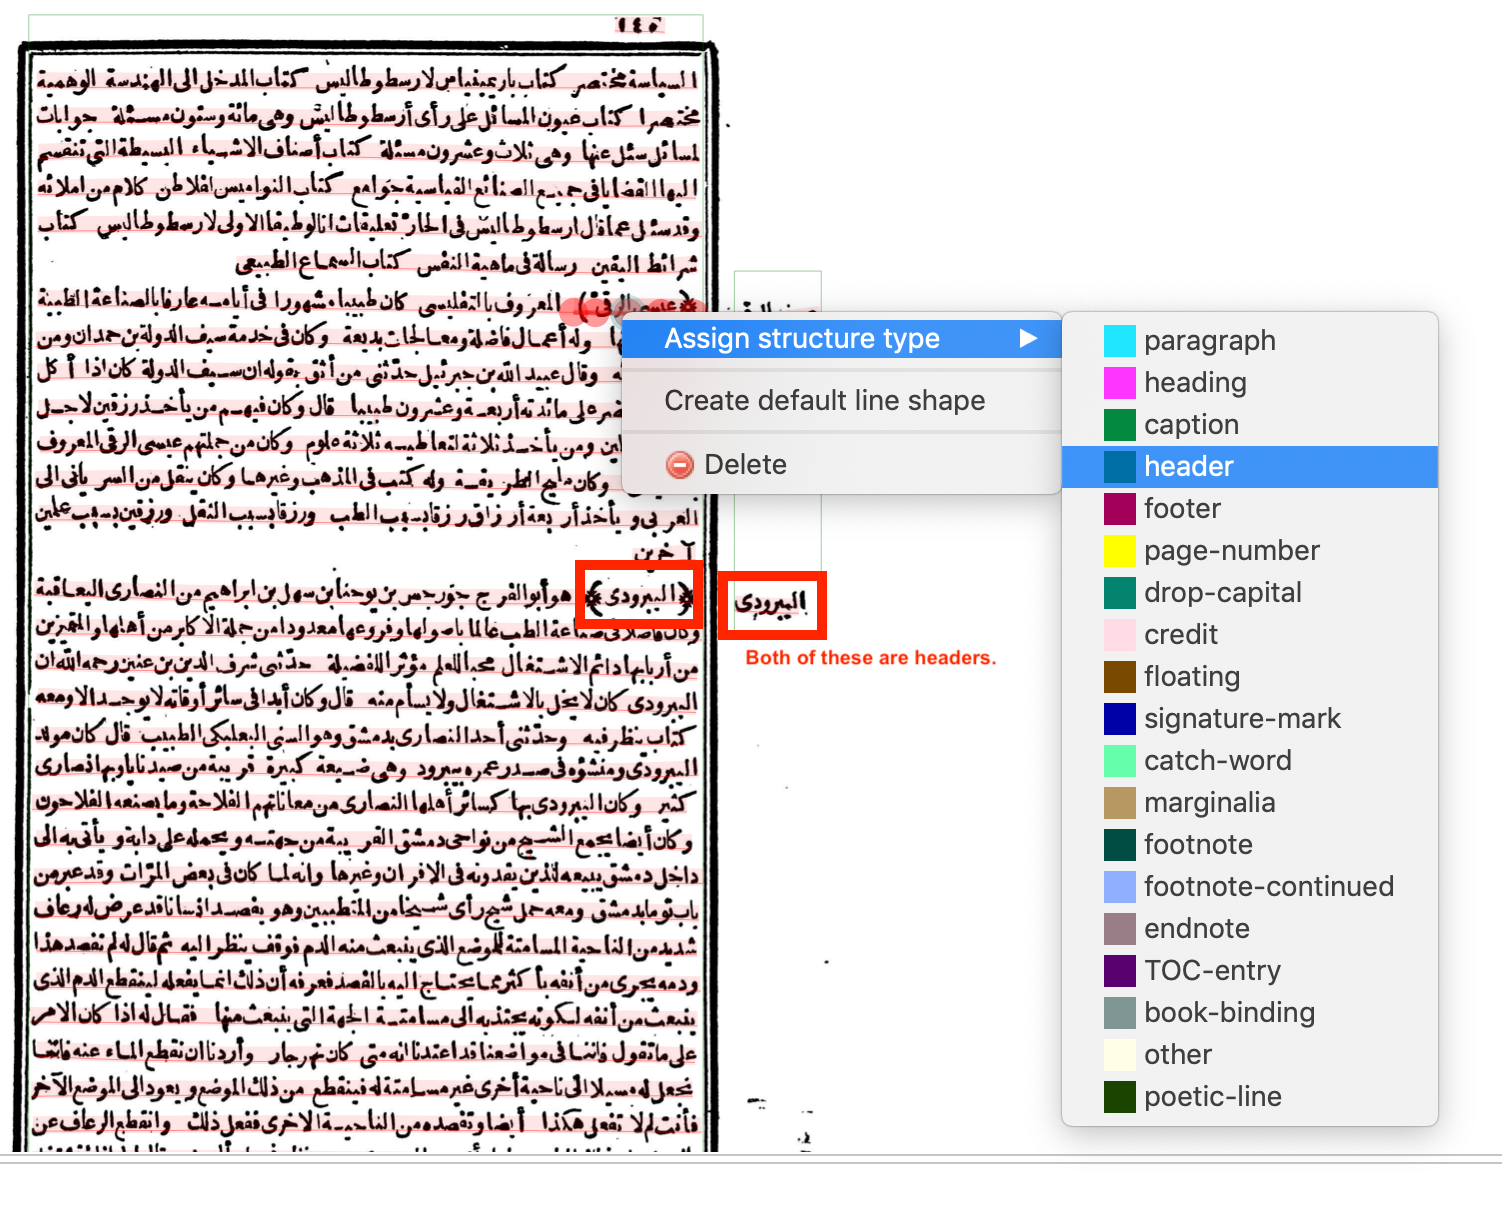Image resolution: width=1502 pixels, height=1228 pixels.
Task: Select the magenta heading swatch icon
Action: [1119, 382]
